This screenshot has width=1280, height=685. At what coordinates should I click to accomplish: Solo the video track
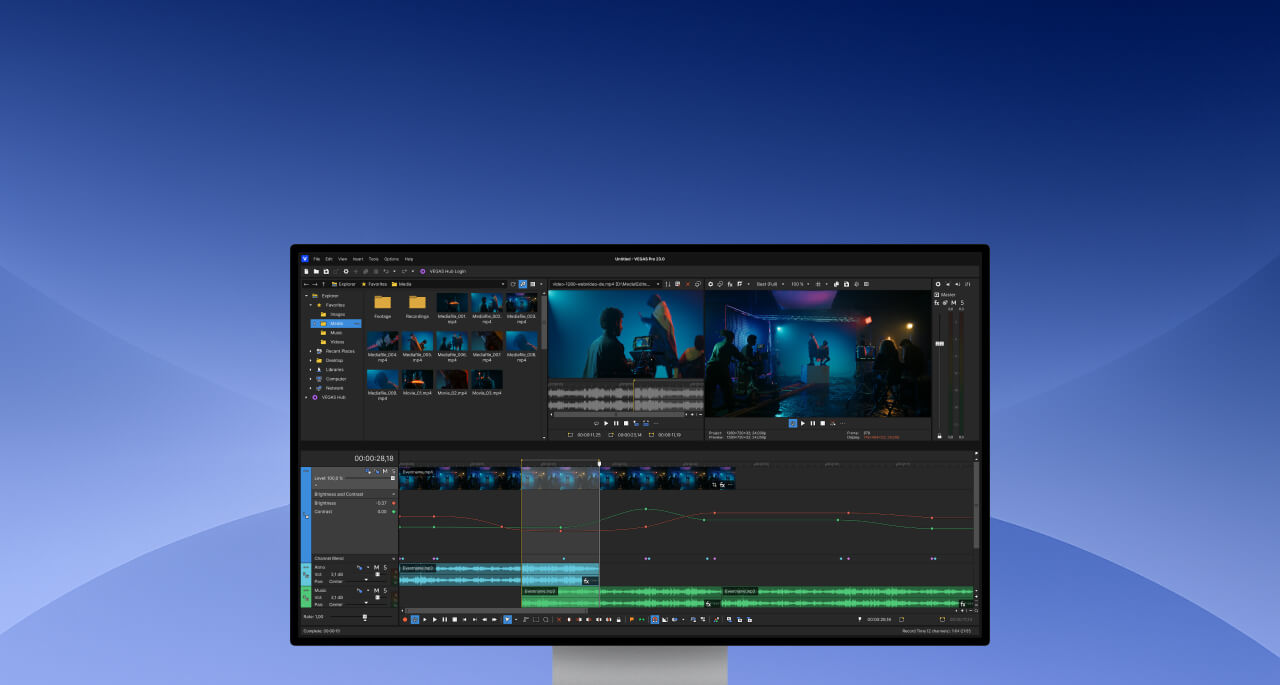click(393, 471)
